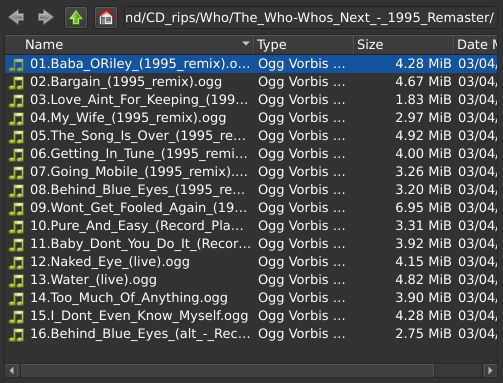
Task: Select 06.Getting_In_Tune file name
Action: [139, 154]
